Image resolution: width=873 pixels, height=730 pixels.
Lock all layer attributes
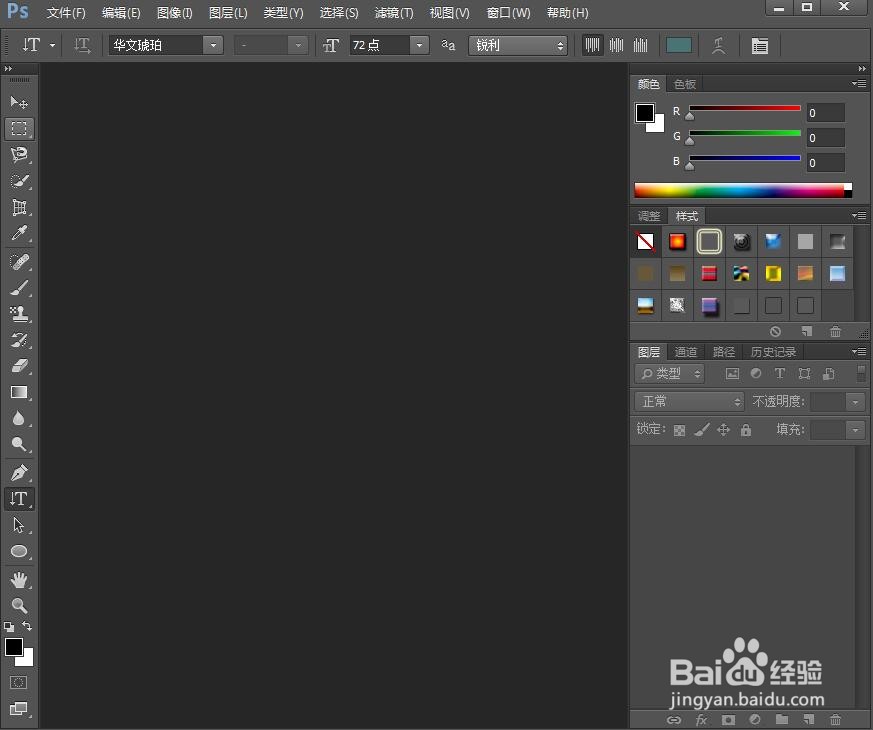(746, 429)
